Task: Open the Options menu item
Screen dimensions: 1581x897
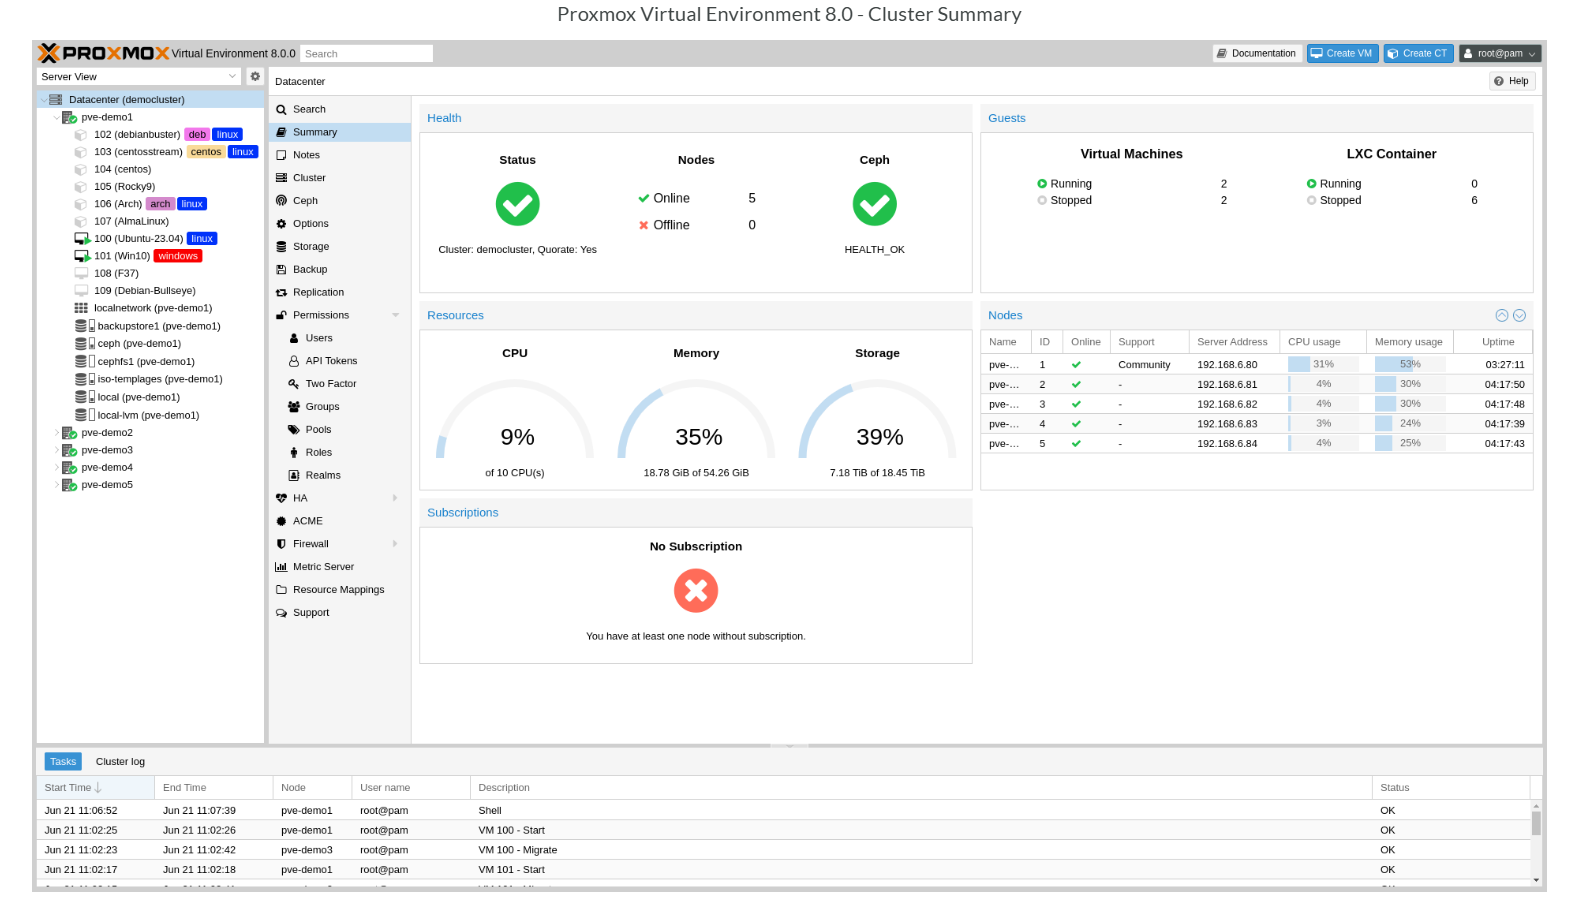Action: (339, 224)
